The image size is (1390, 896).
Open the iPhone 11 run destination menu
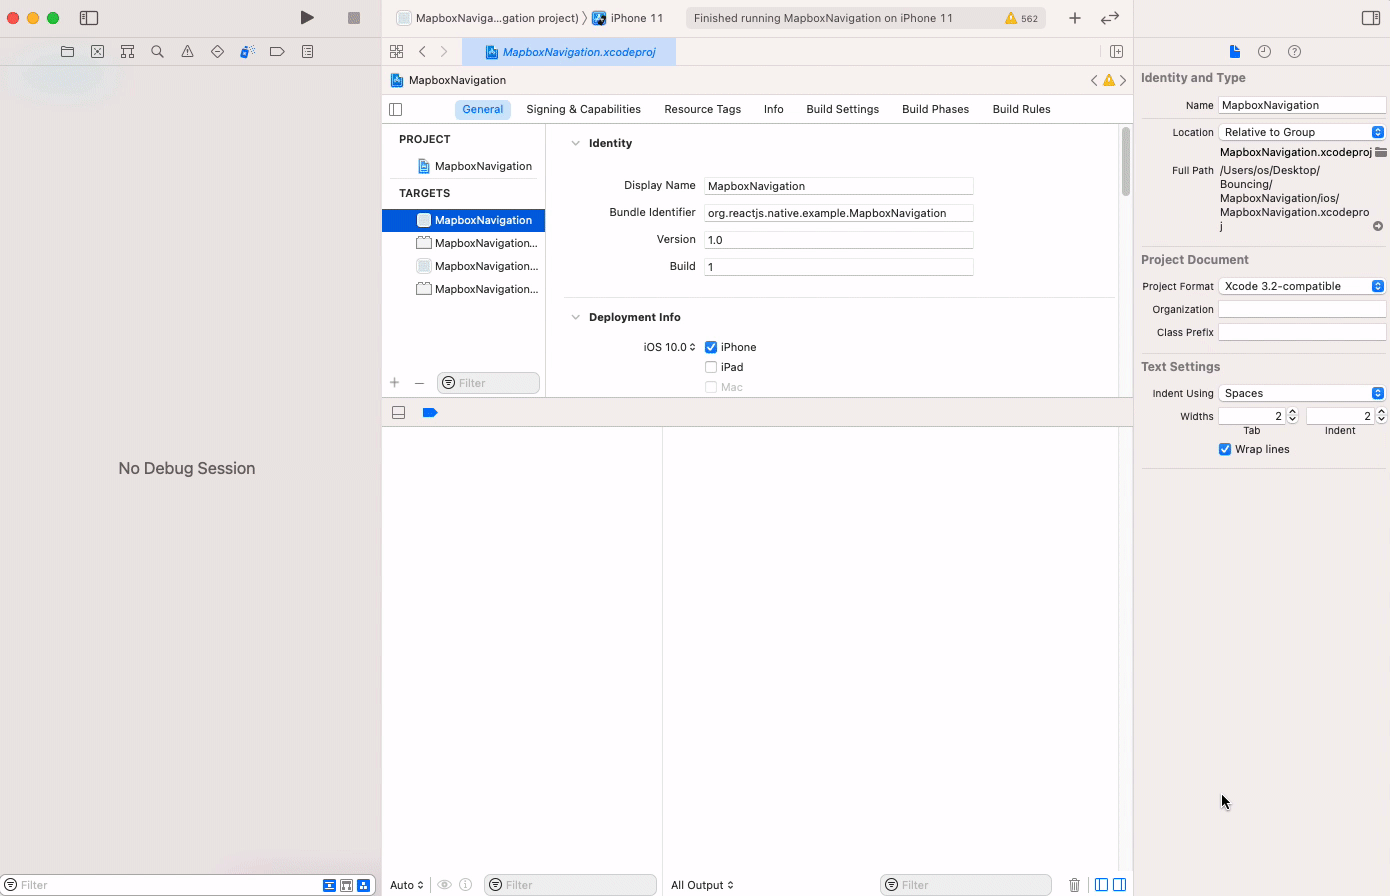pos(628,18)
